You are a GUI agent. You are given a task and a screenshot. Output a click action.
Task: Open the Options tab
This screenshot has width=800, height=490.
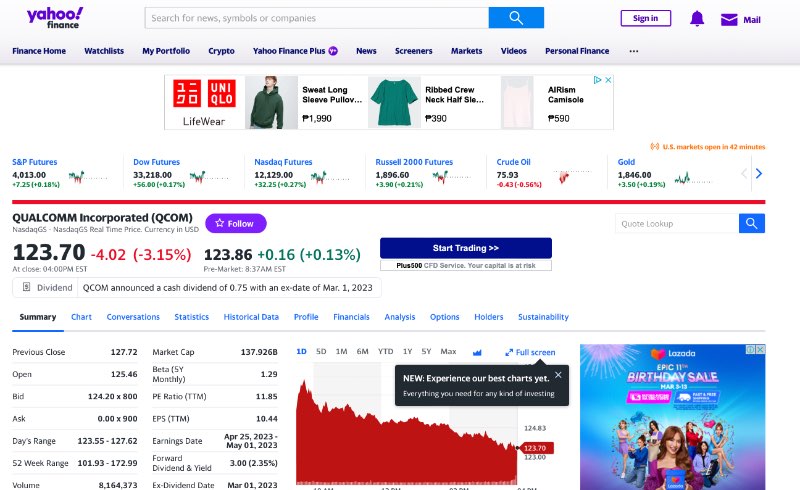(x=444, y=317)
